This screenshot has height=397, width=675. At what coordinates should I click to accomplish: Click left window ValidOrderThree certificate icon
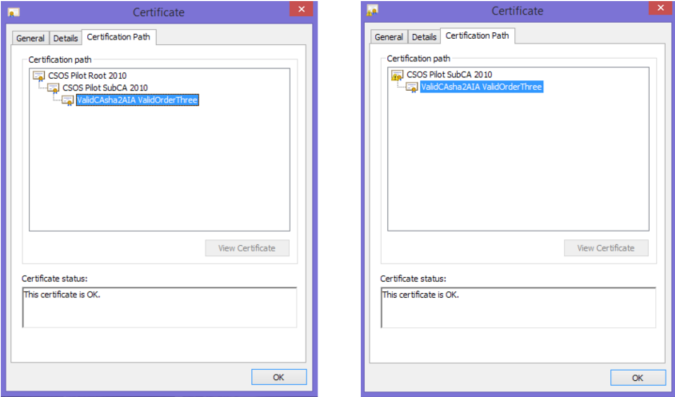[68, 100]
